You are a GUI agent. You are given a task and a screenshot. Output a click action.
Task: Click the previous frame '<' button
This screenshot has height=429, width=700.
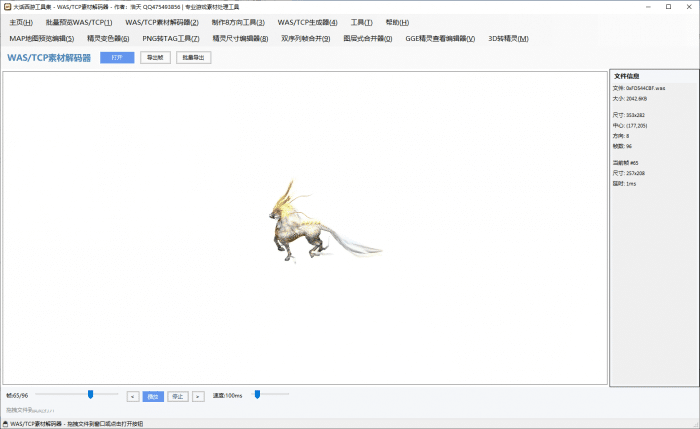133,396
